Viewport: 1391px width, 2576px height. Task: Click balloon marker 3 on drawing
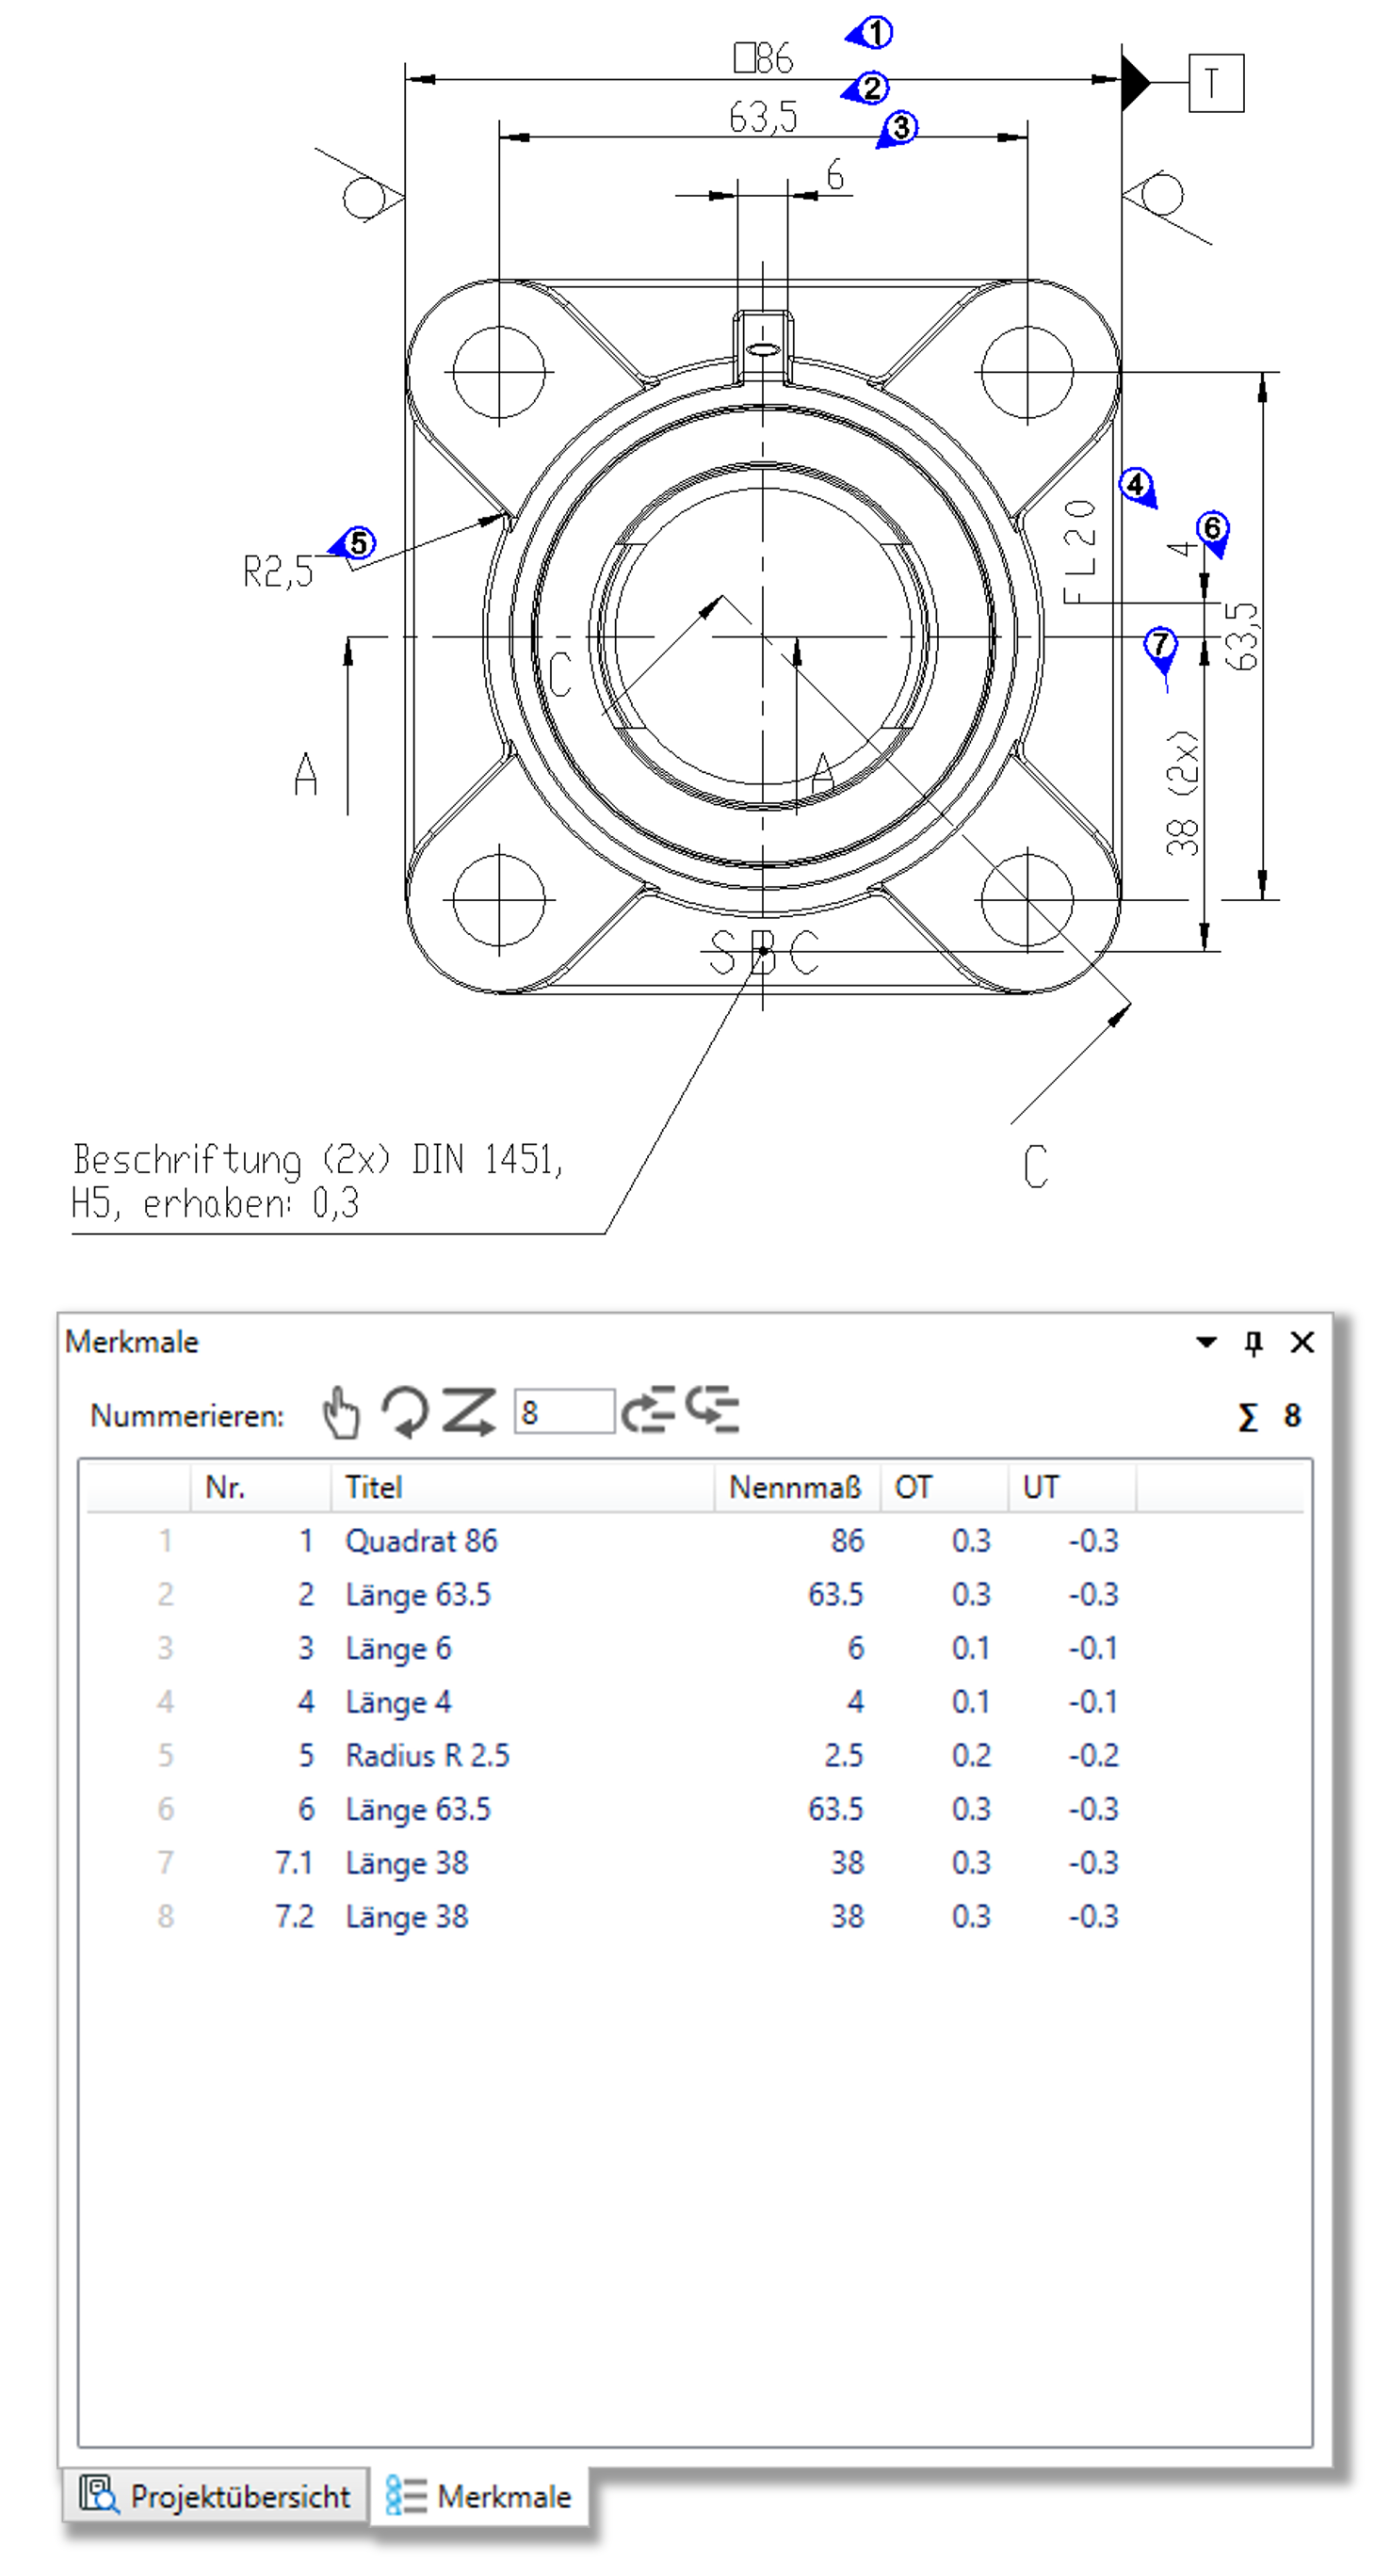pos(901,127)
